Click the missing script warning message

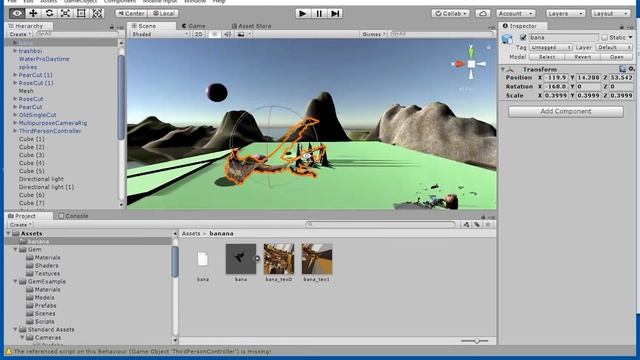click(x=142, y=351)
